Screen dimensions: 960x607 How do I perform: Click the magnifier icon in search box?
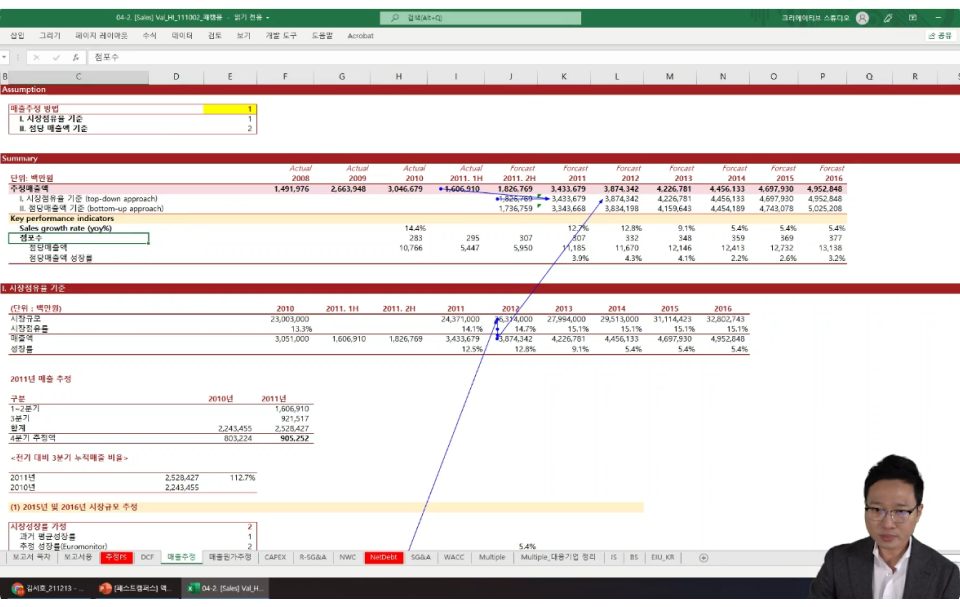pyautogui.click(x=395, y=18)
